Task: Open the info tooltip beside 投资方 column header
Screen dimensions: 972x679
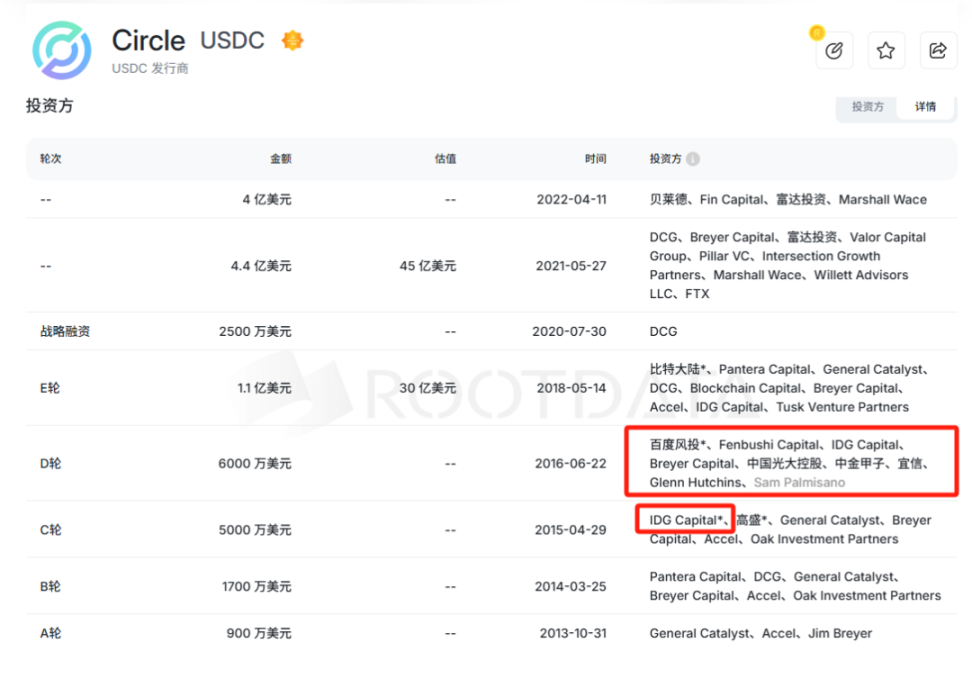Action: tap(691, 158)
